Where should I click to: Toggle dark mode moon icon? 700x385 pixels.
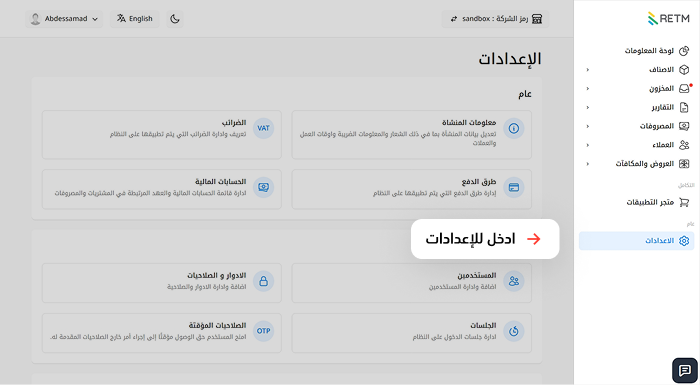tap(175, 19)
